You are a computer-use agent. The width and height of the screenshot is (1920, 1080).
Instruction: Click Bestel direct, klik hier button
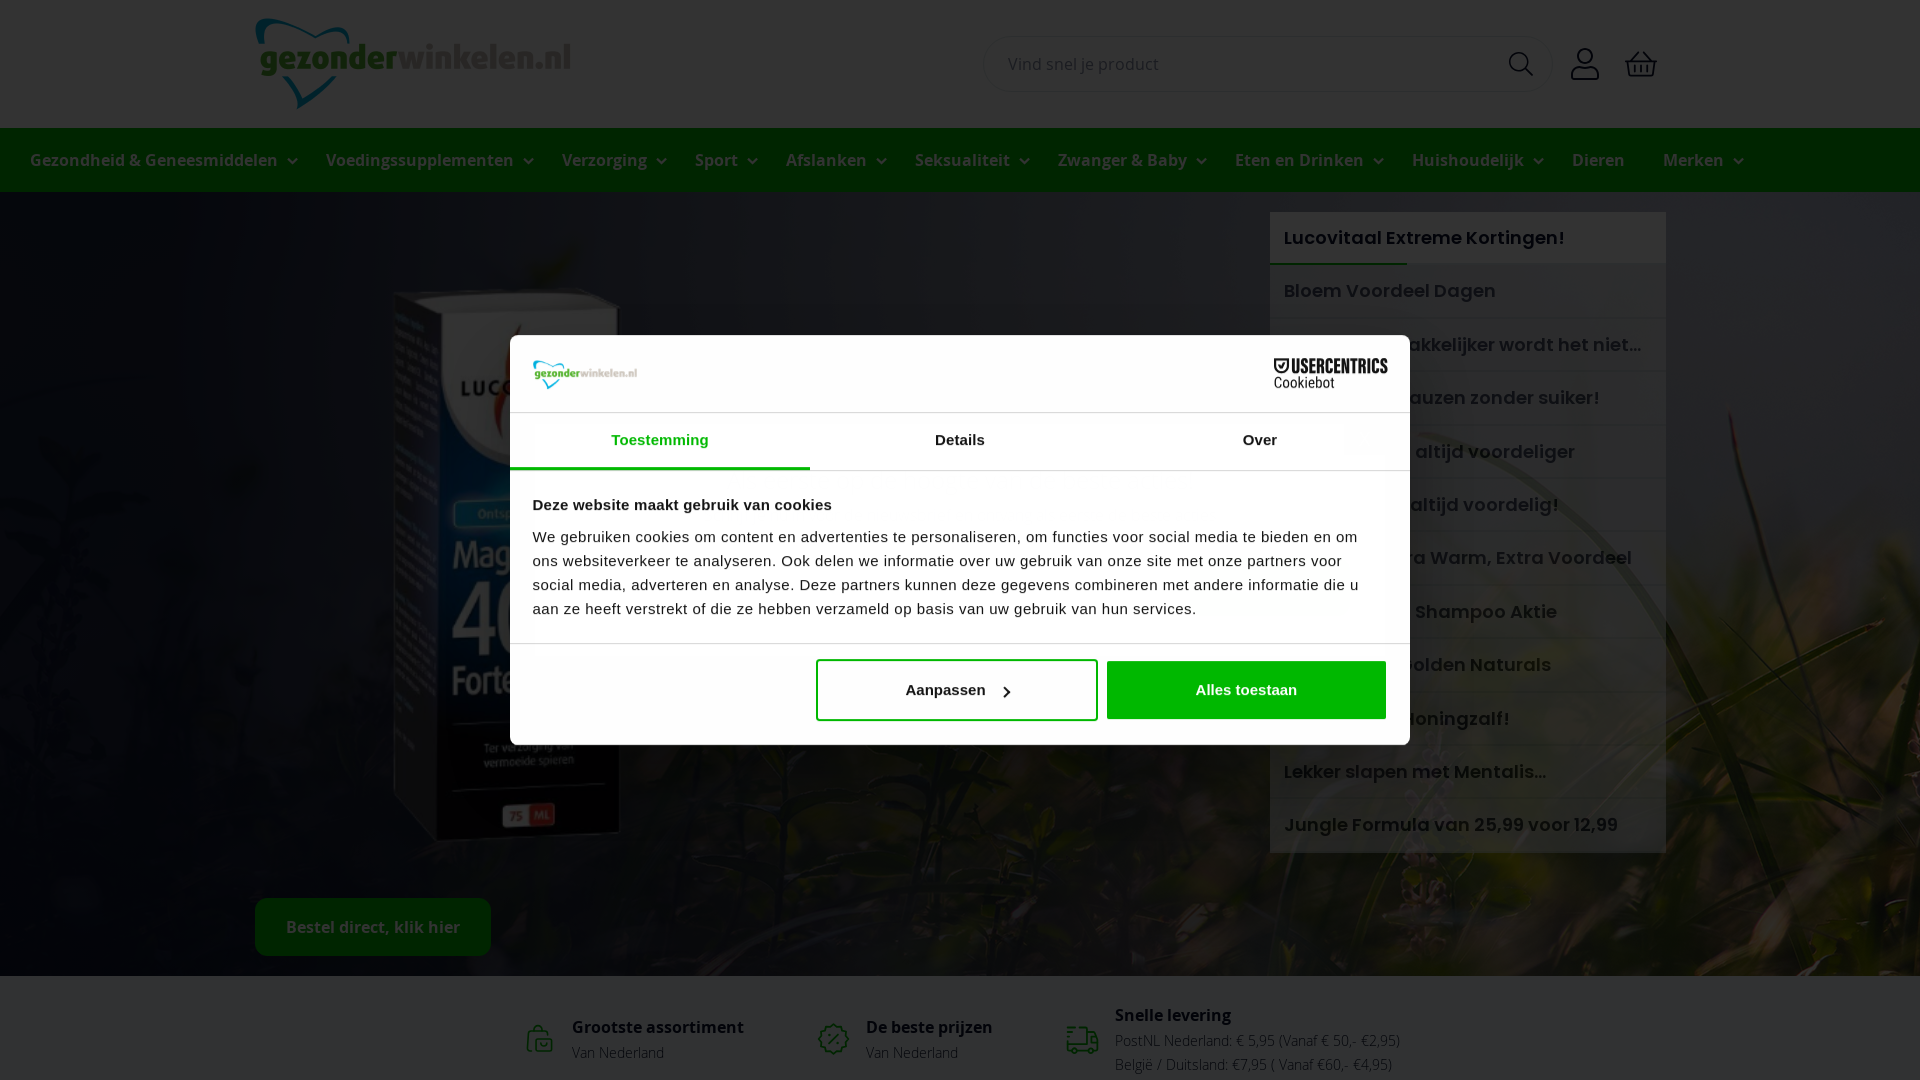pos(373,927)
